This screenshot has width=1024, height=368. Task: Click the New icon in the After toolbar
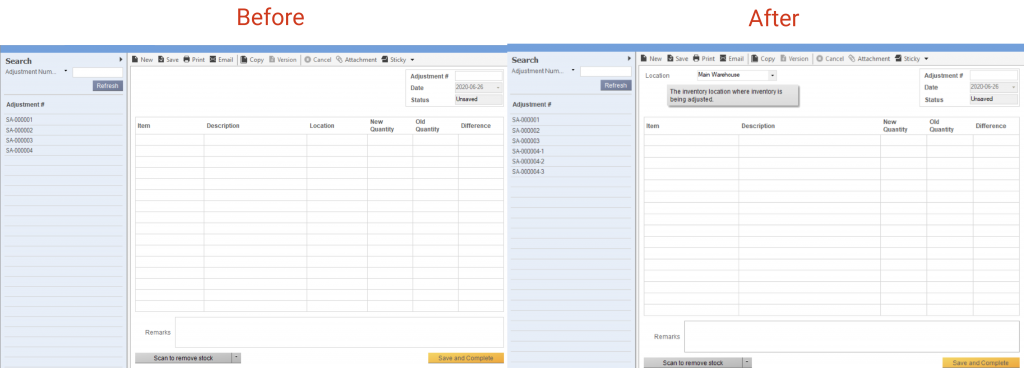coord(644,58)
